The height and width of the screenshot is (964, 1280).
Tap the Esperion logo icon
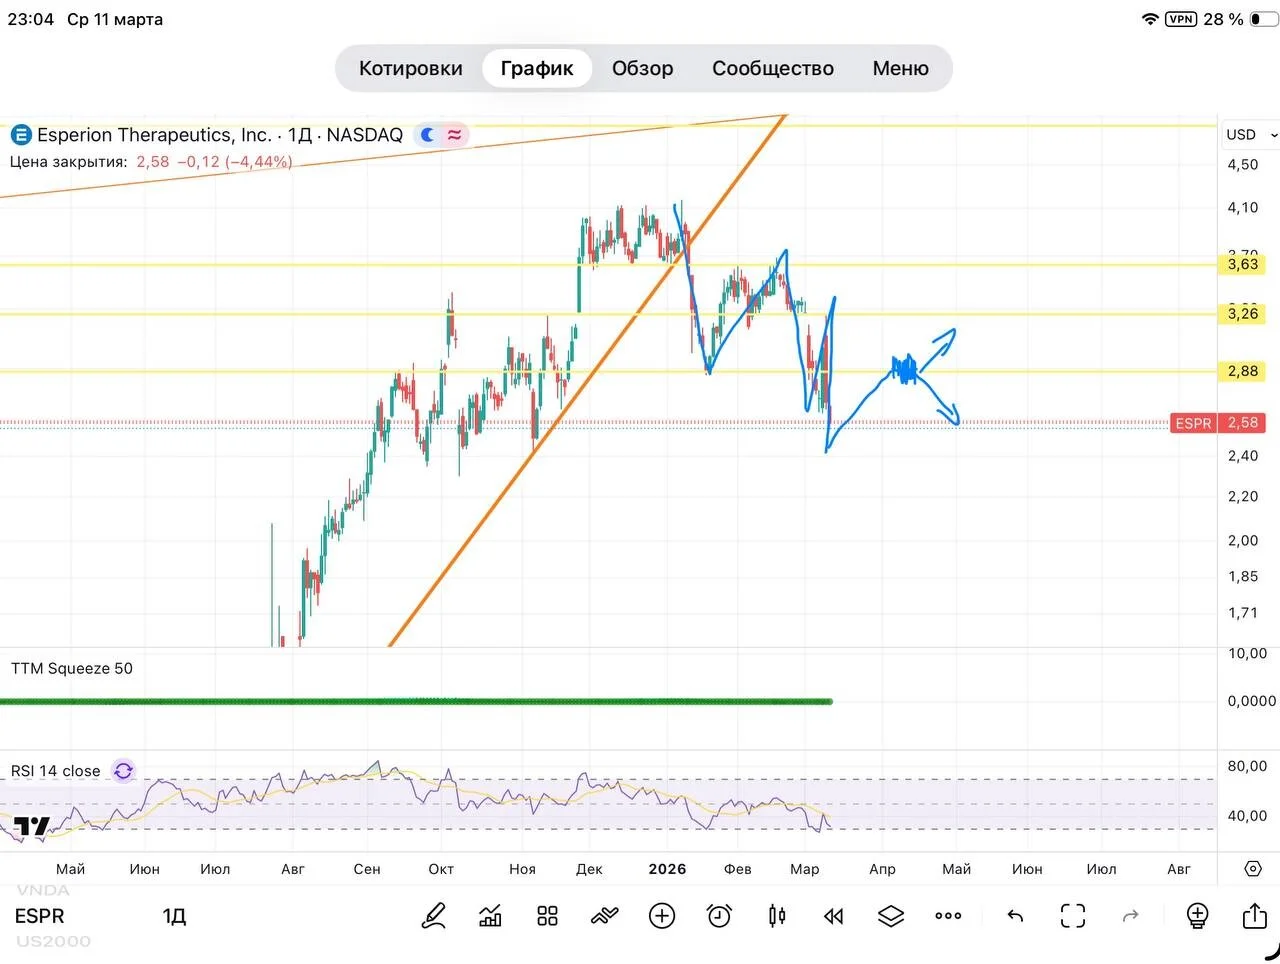(21, 135)
